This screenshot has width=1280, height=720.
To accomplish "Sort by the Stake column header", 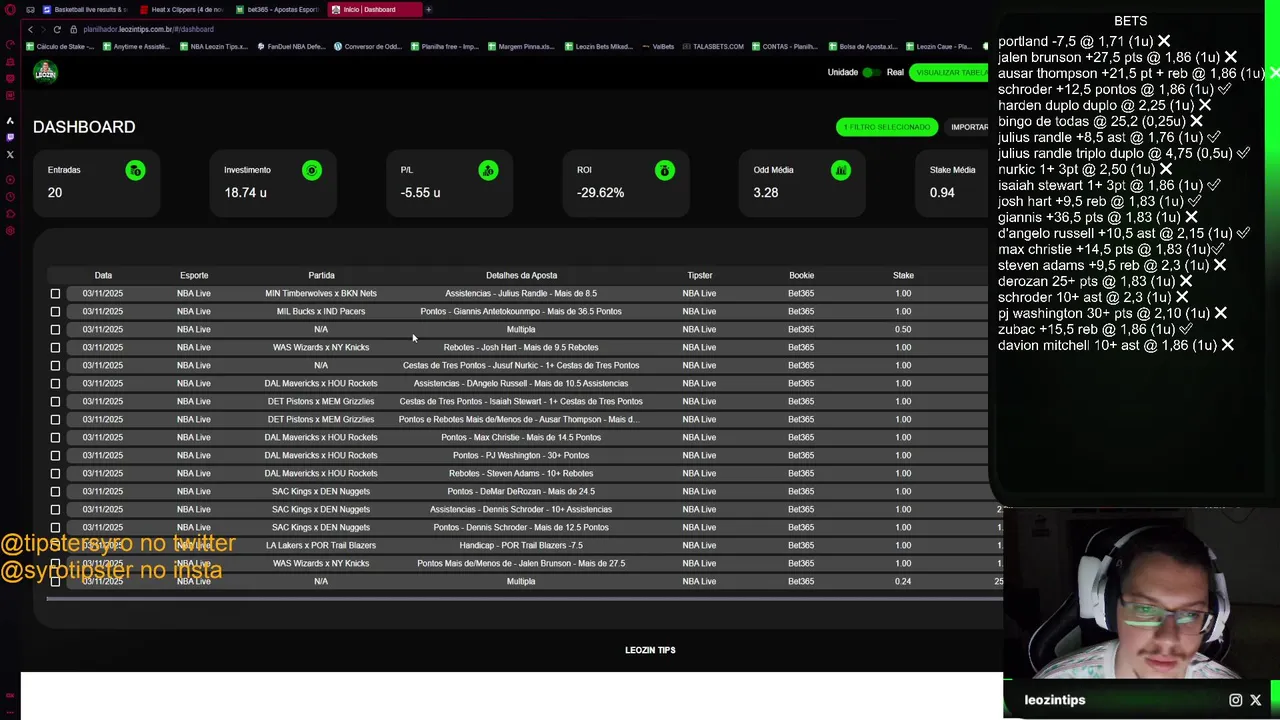I will [x=903, y=275].
